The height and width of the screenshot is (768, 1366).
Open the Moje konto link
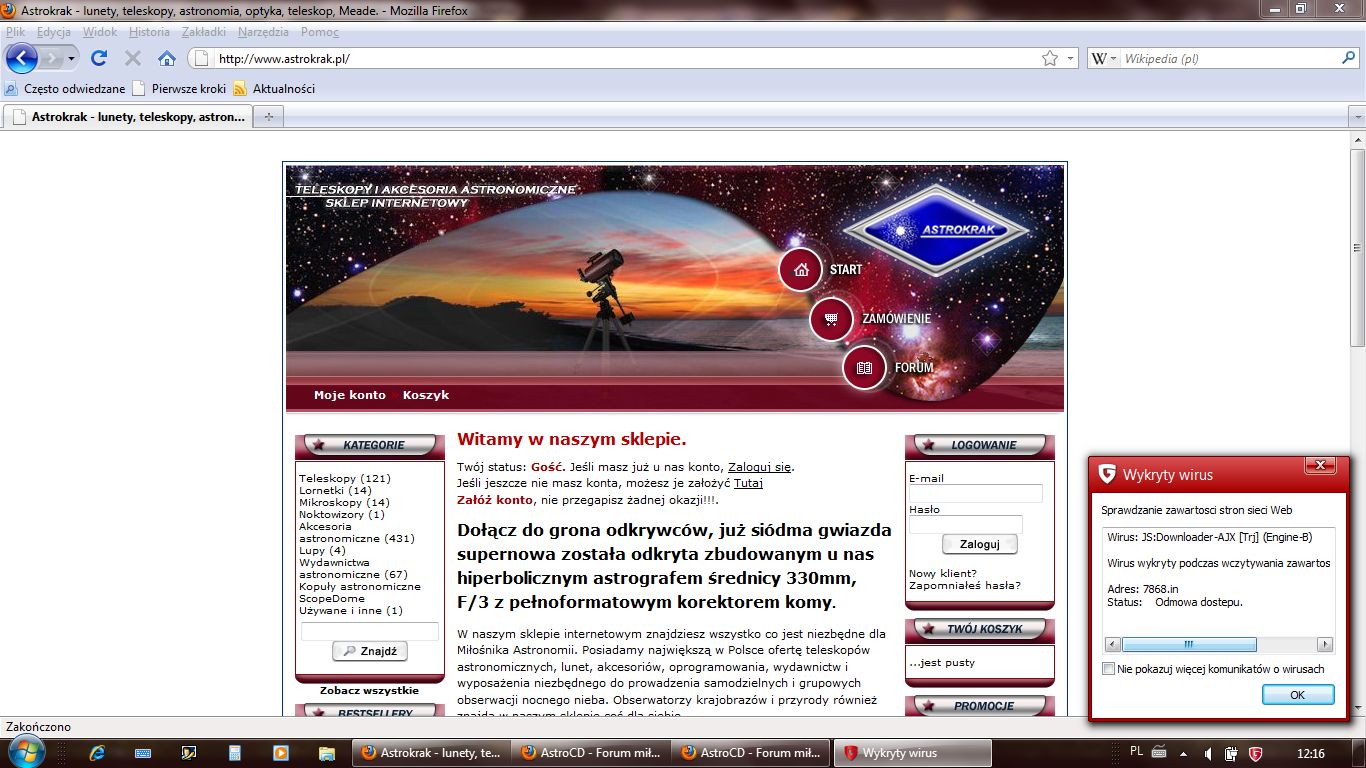(349, 395)
